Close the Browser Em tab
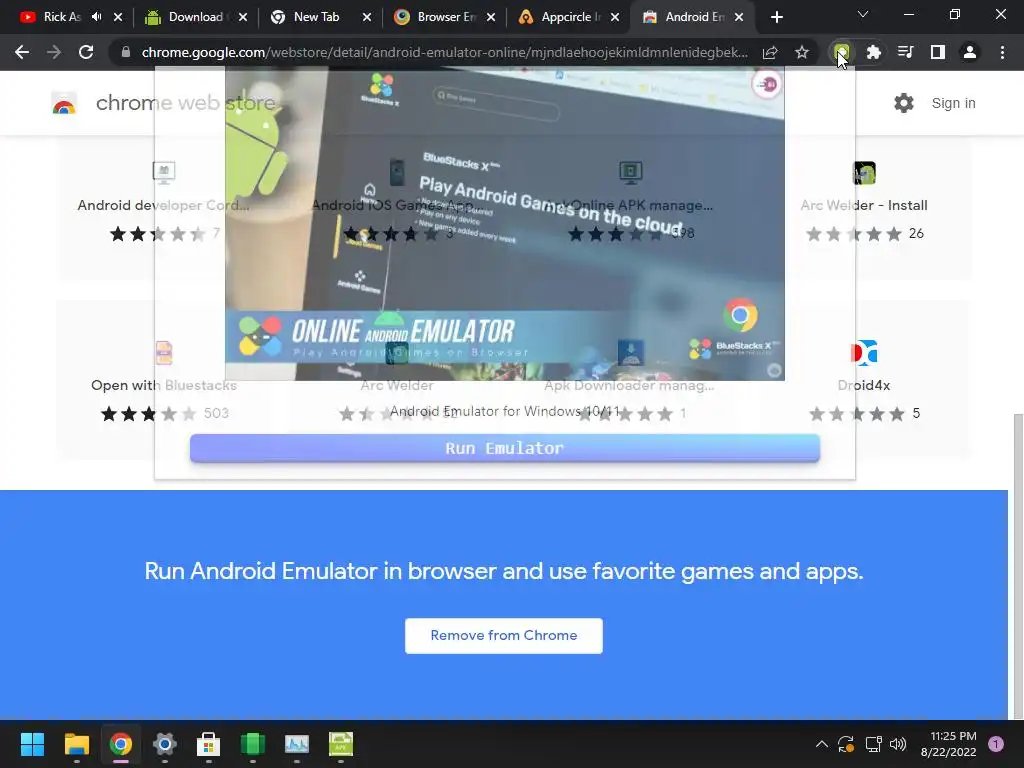This screenshot has width=1024, height=768. point(491,17)
